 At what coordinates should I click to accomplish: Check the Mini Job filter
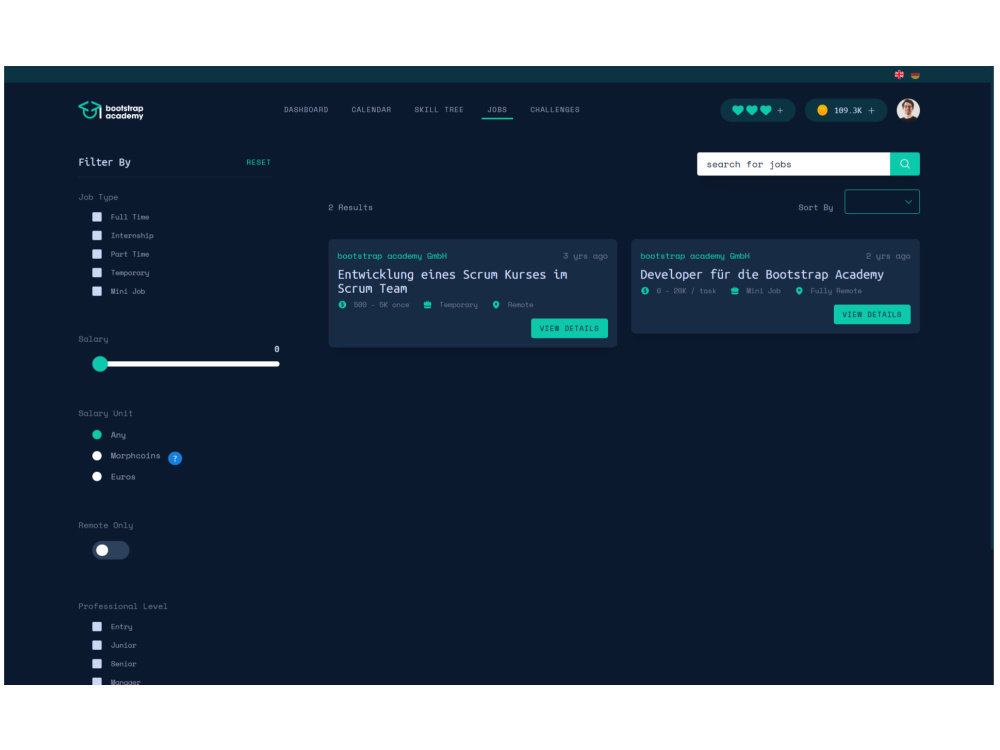[x=97, y=291]
